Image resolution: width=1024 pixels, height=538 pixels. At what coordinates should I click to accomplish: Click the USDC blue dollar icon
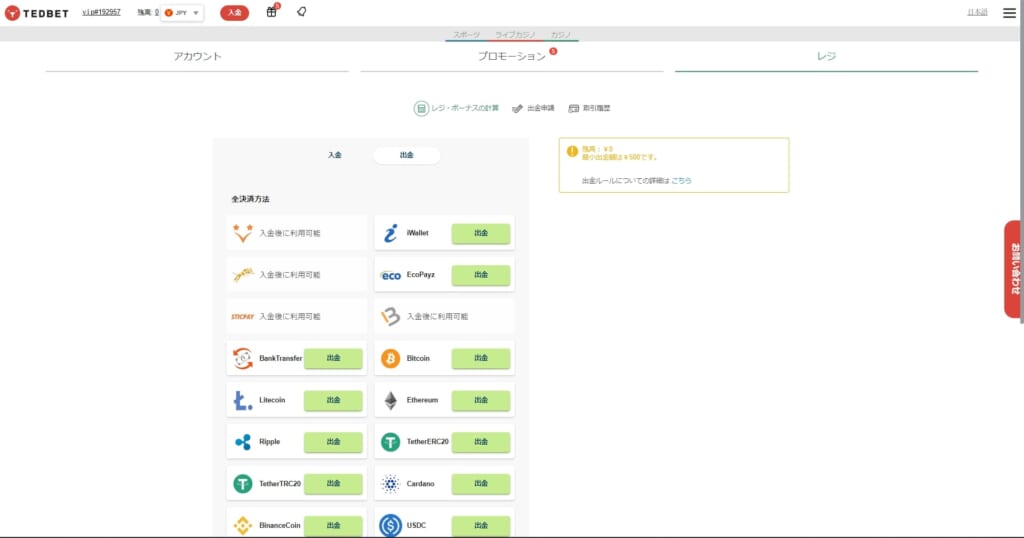391,526
